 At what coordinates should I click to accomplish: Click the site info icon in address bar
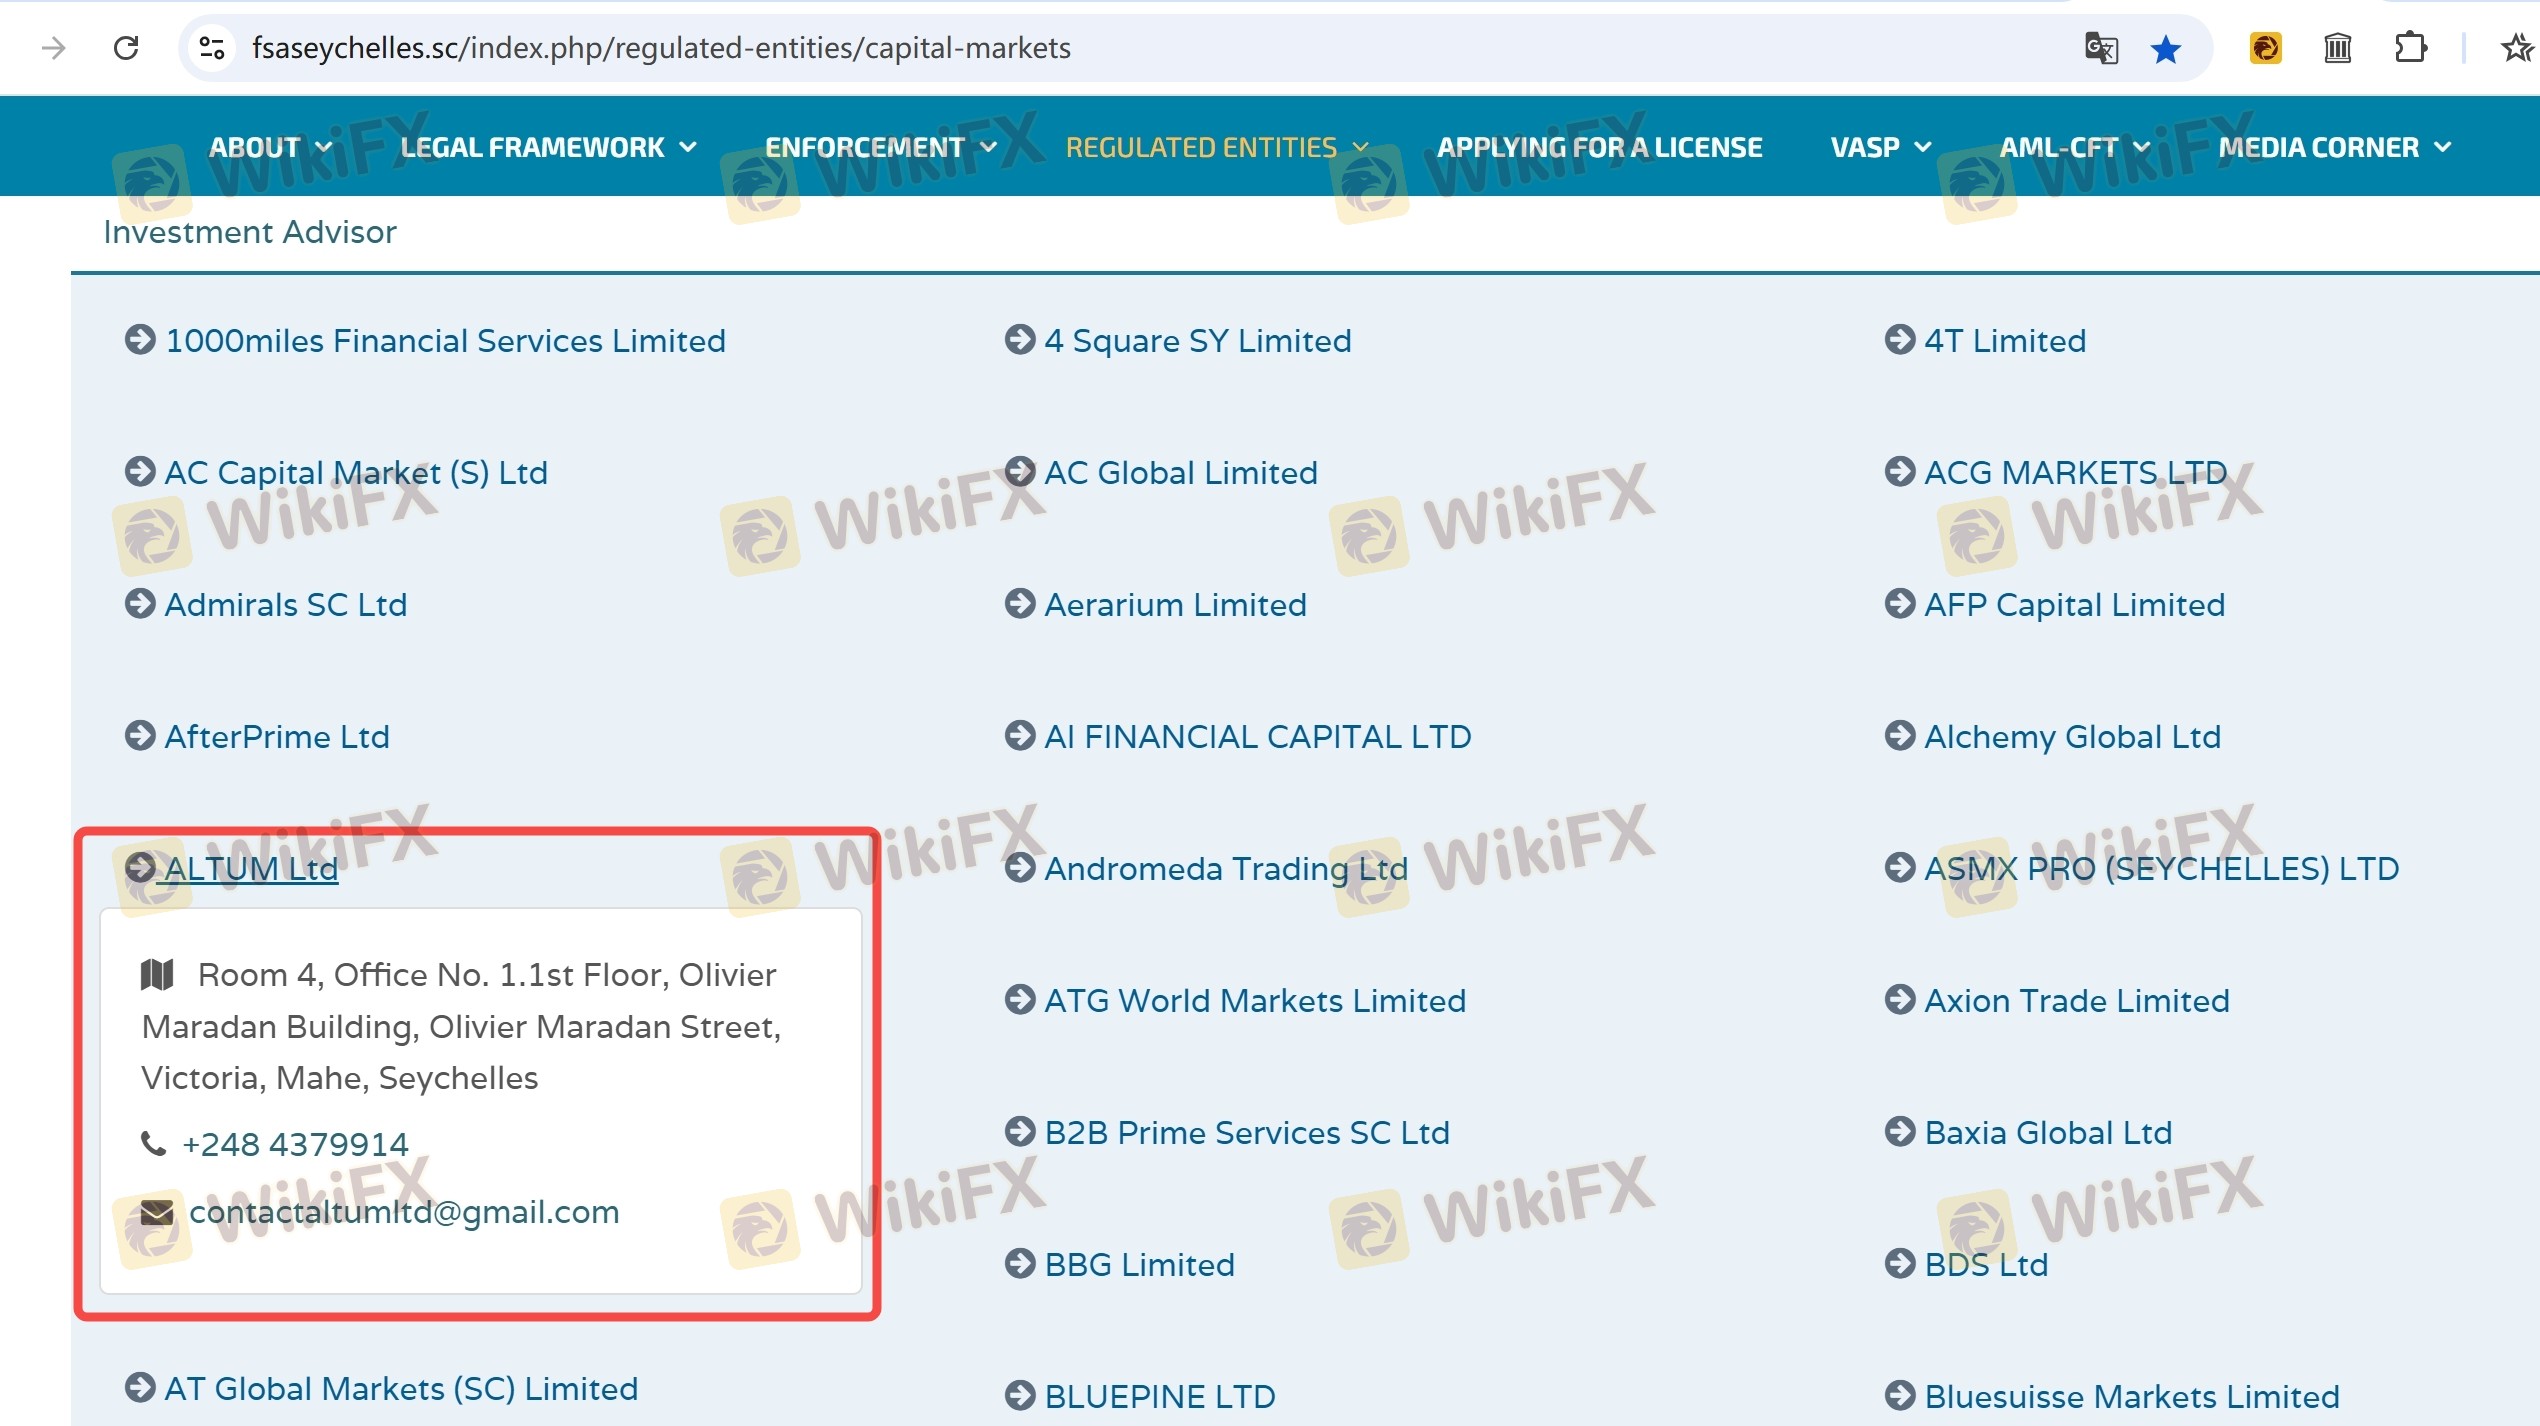[212, 48]
